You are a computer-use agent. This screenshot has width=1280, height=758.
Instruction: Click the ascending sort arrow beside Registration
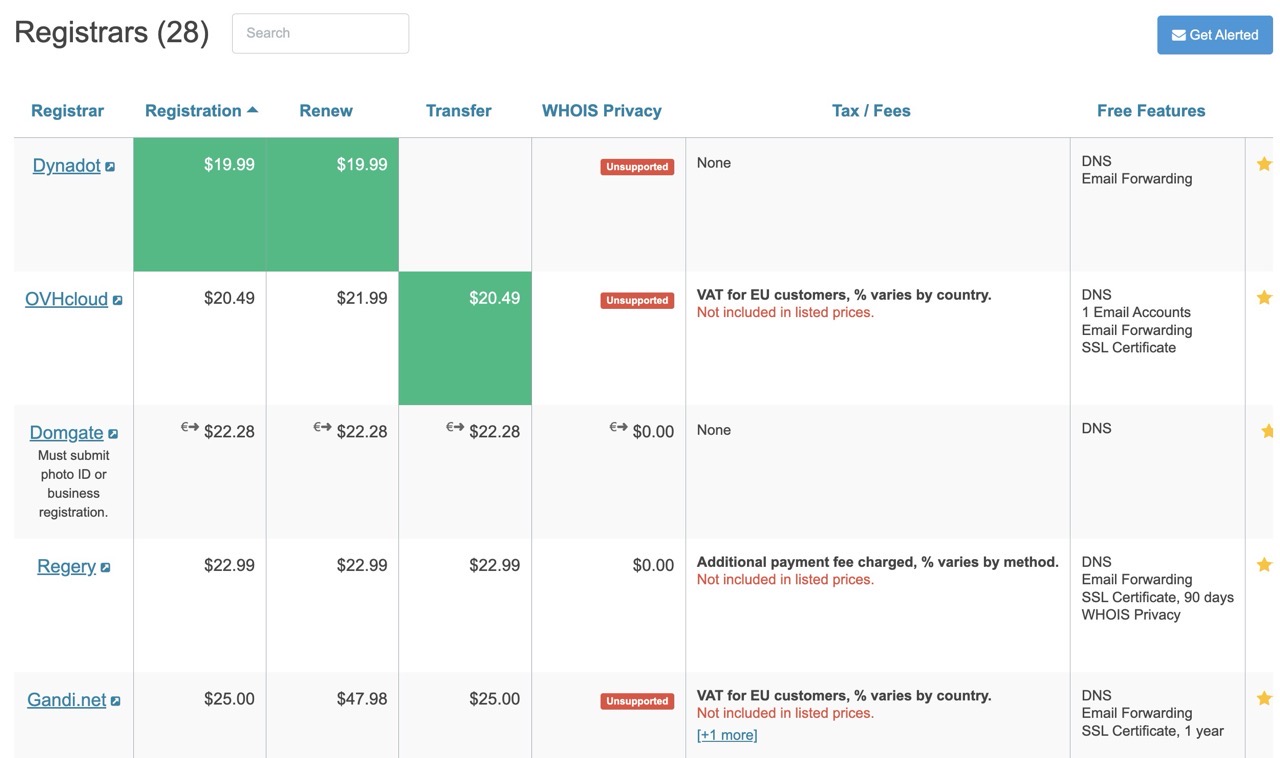click(x=252, y=110)
